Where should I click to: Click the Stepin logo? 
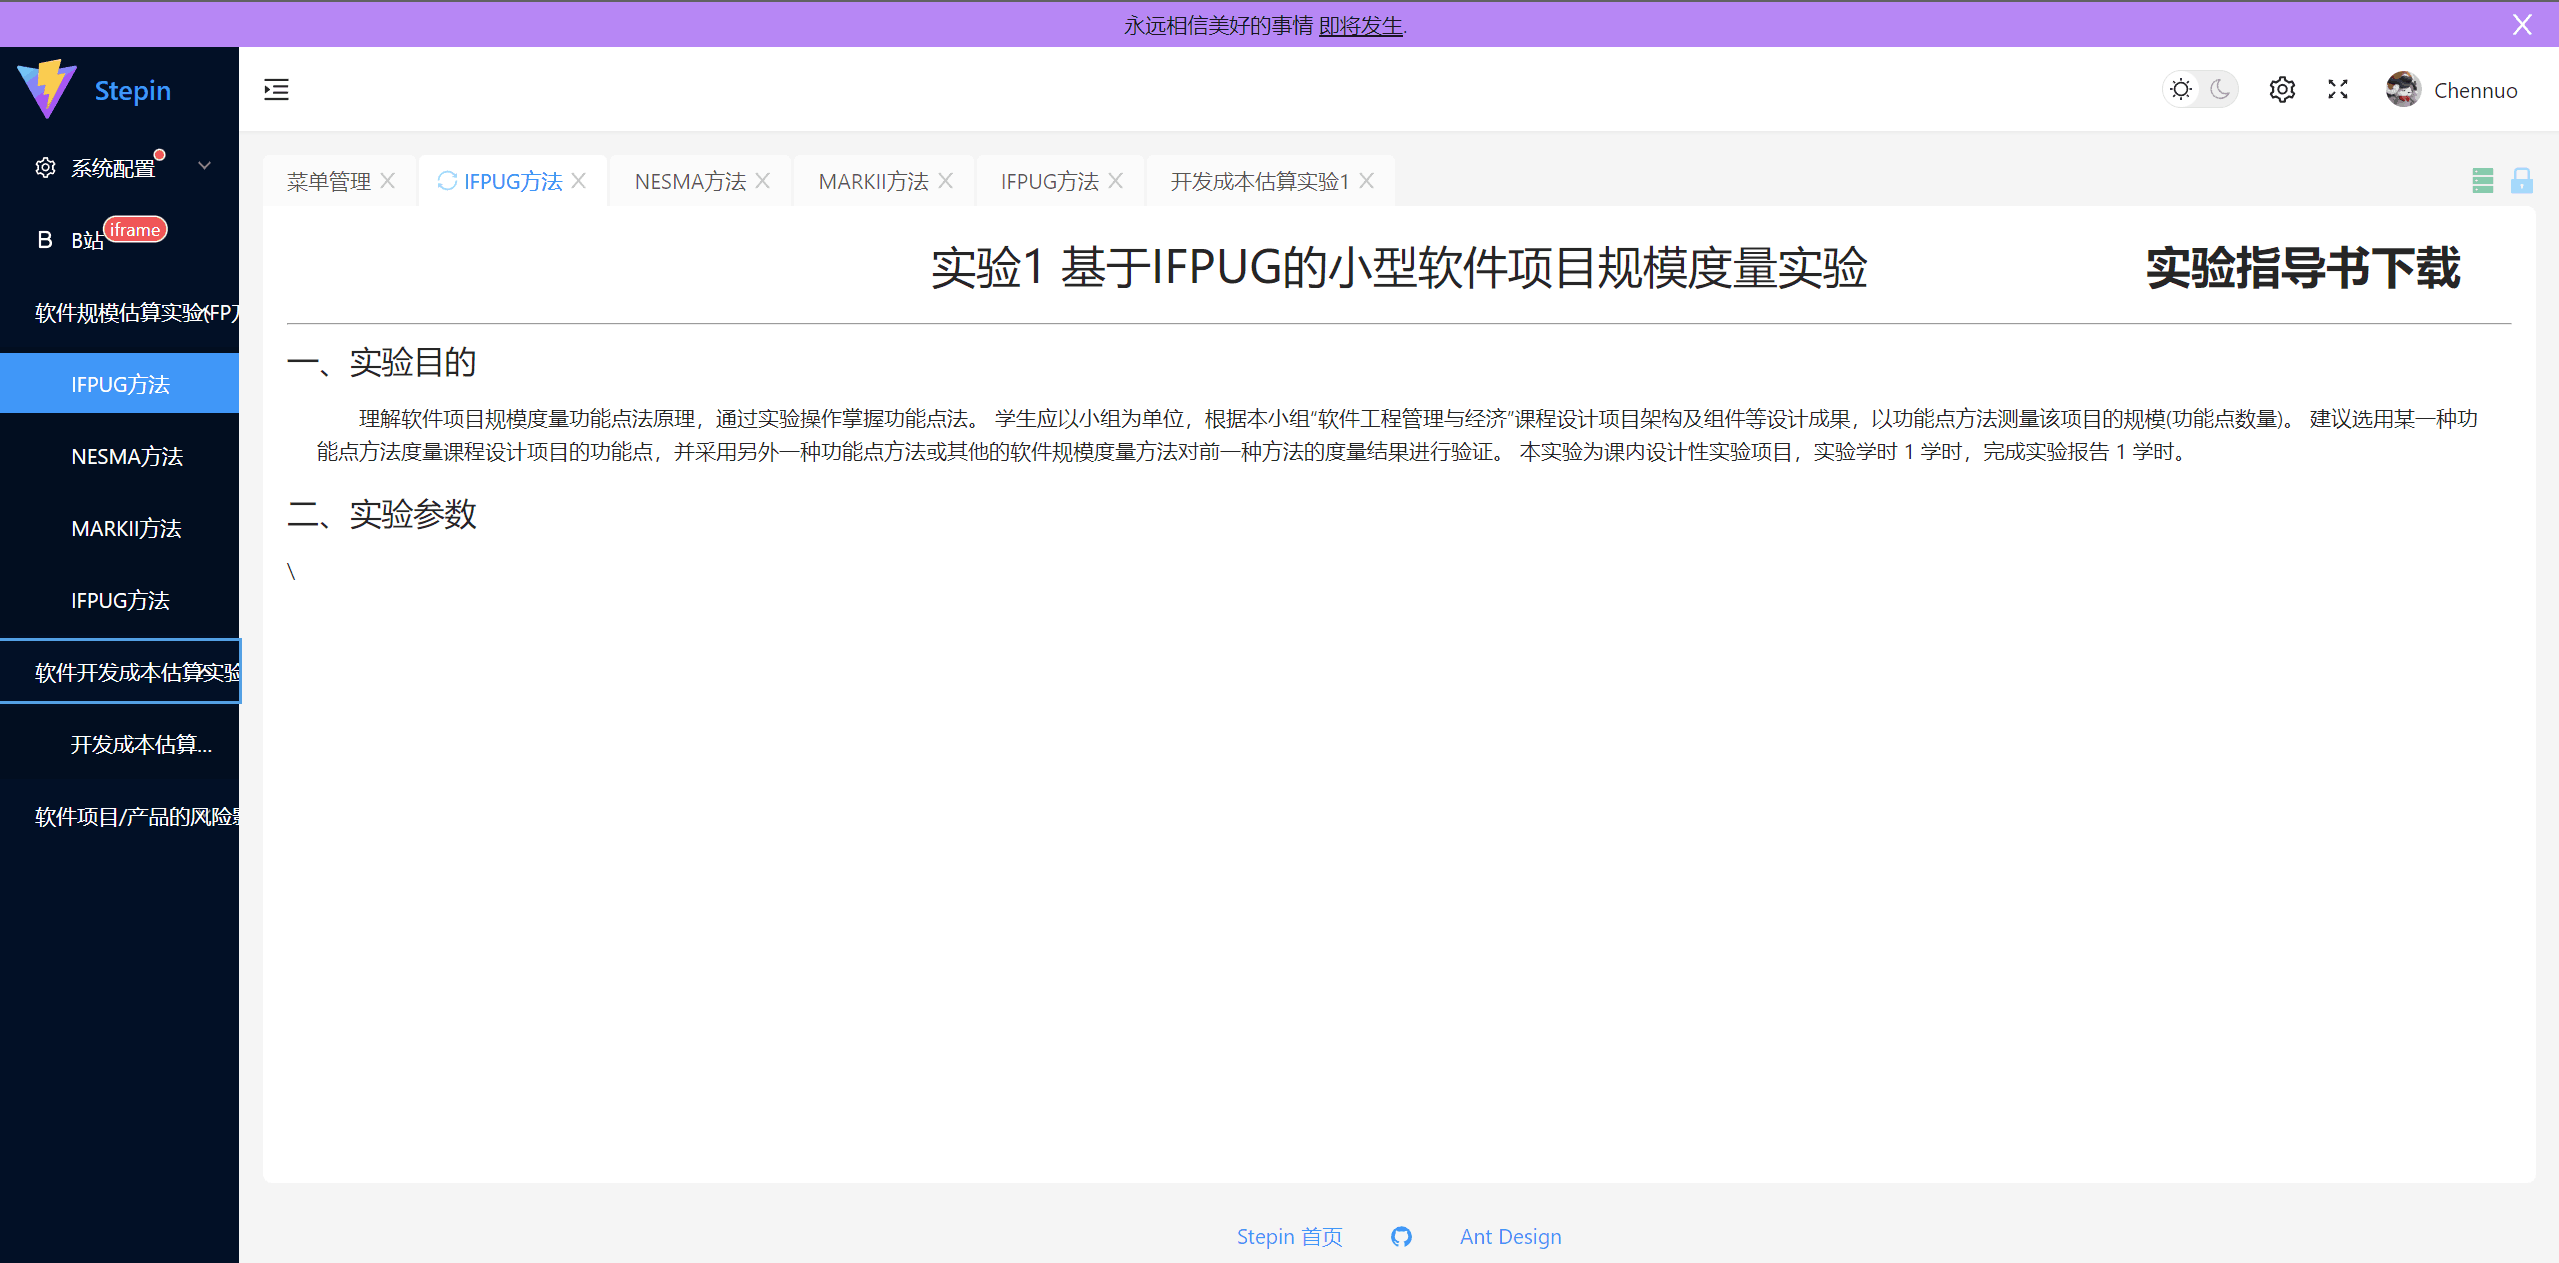[48, 89]
